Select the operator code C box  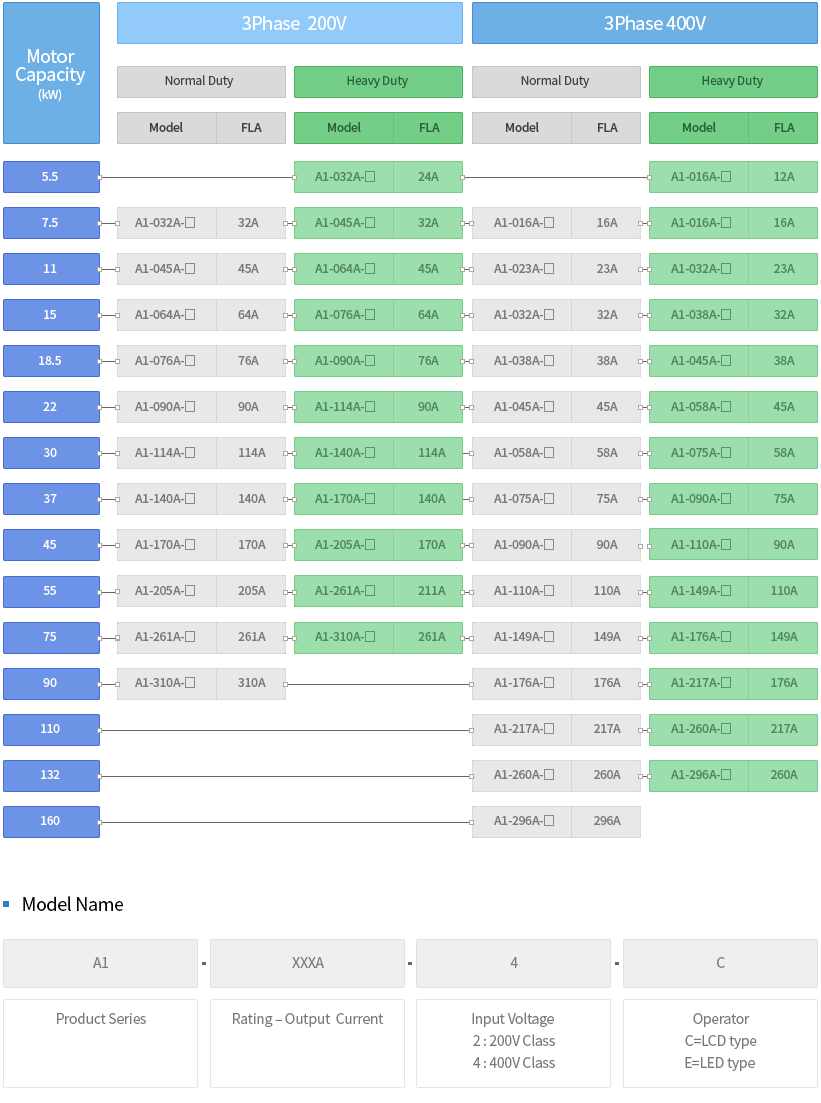click(x=720, y=963)
